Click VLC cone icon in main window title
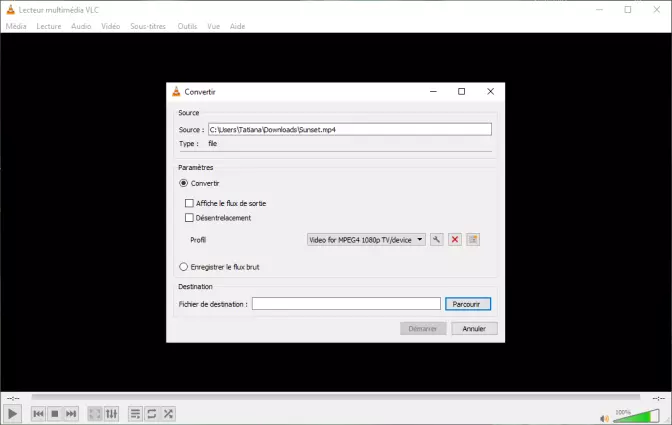This screenshot has height=425, width=672. 10,9
